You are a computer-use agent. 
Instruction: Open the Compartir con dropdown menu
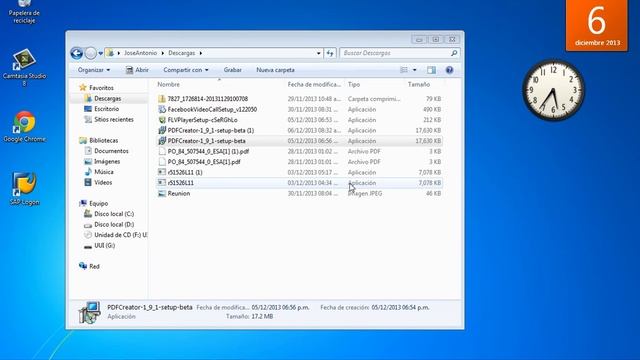(186, 70)
